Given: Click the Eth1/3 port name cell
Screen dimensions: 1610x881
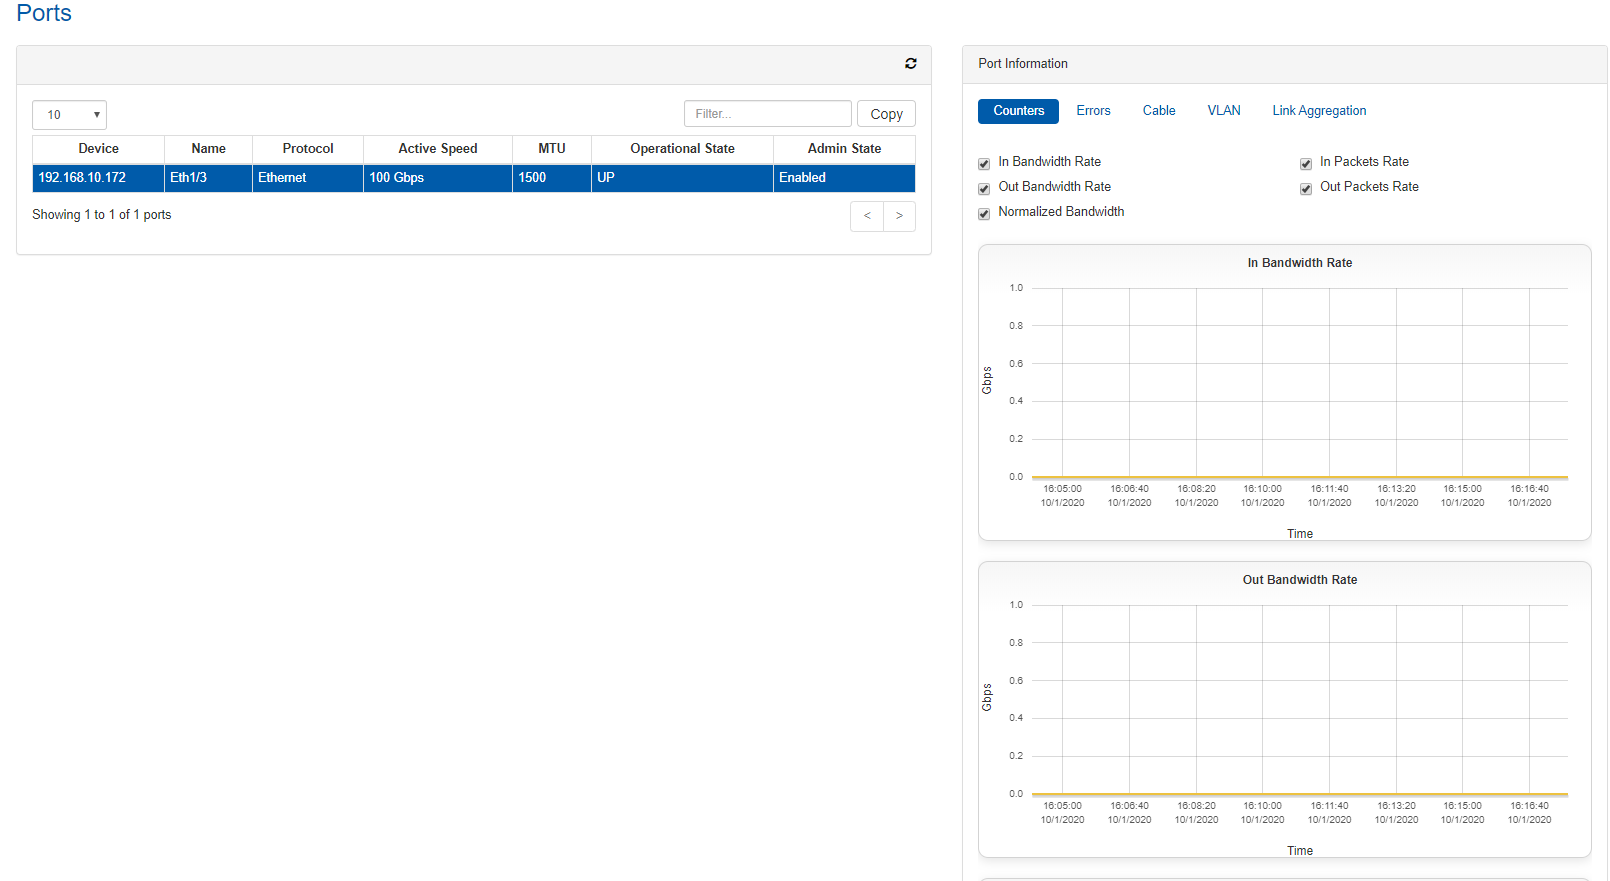Looking at the screenshot, I should 208,178.
